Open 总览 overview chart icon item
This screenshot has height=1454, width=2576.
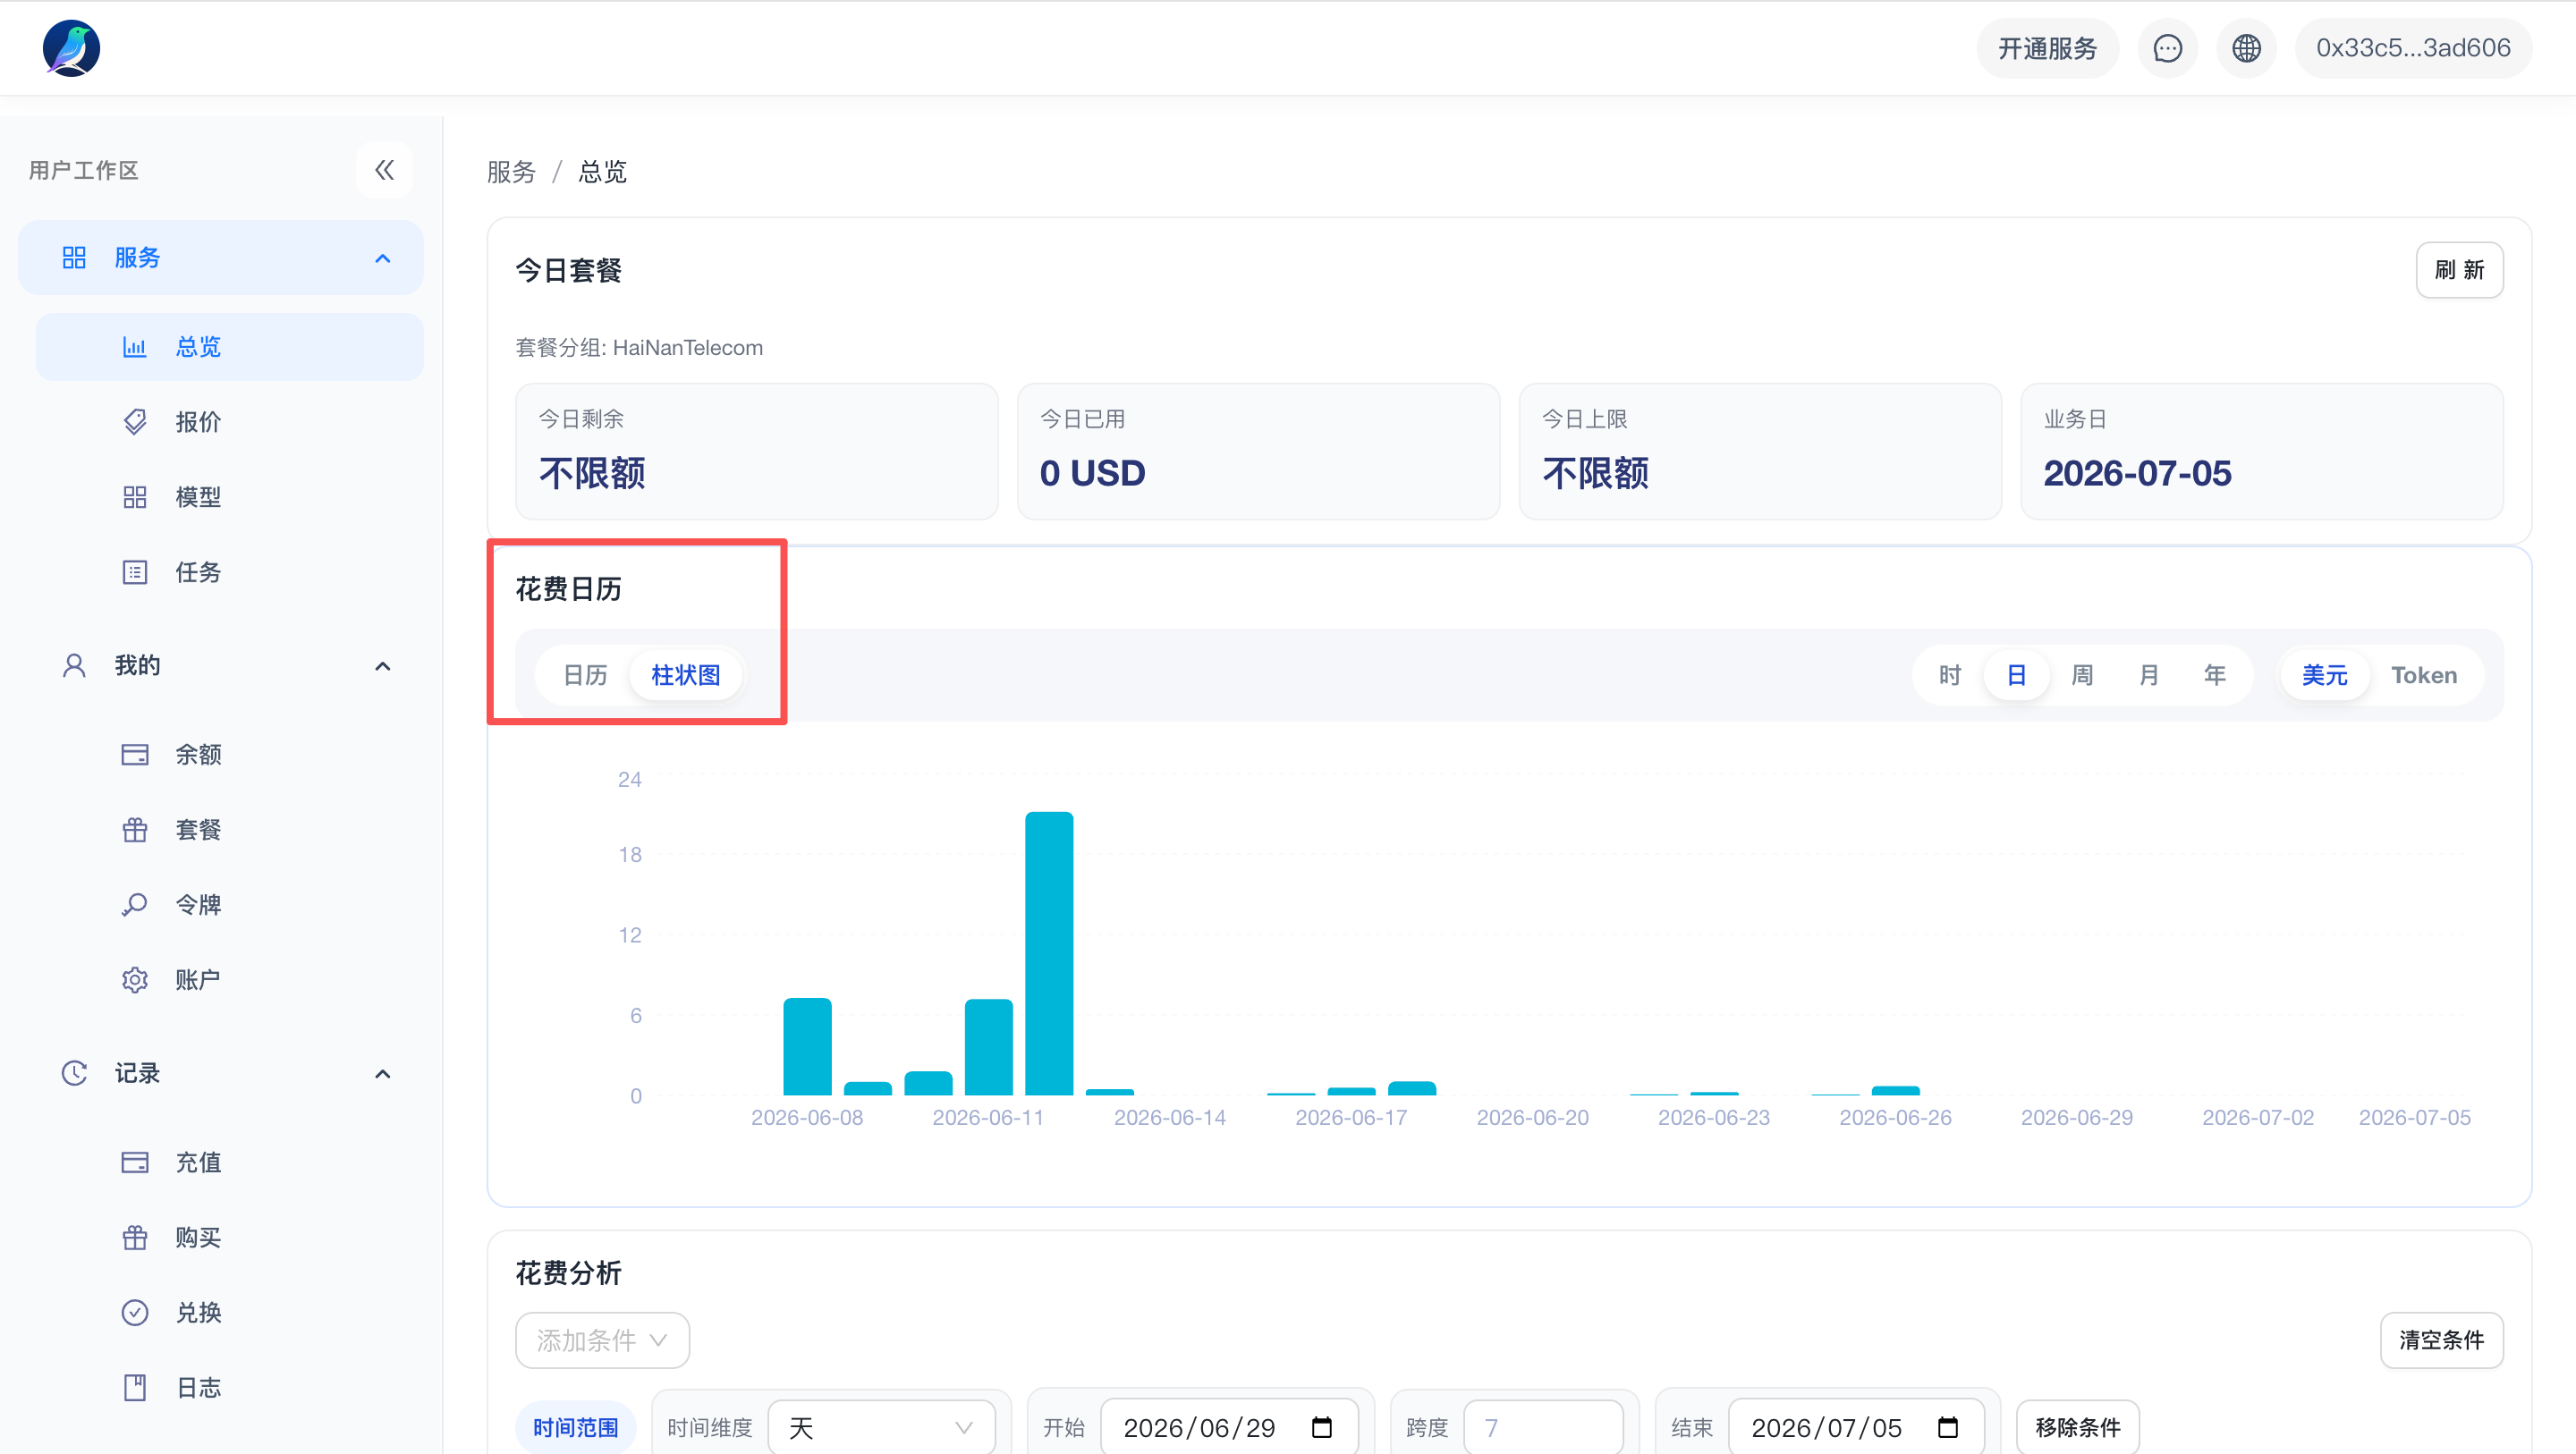[x=229, y=347]
